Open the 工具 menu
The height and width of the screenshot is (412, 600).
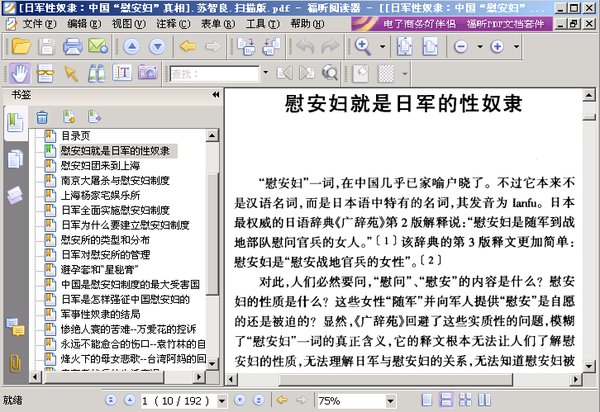click(x=262, y=24)
